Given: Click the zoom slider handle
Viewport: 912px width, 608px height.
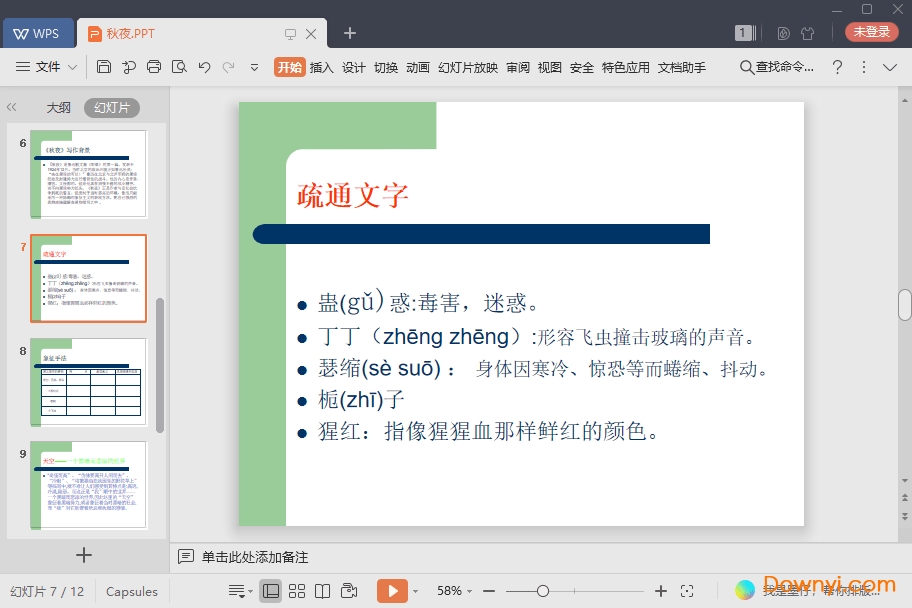Looking at the screenshot, I should (x=542, y=591).
